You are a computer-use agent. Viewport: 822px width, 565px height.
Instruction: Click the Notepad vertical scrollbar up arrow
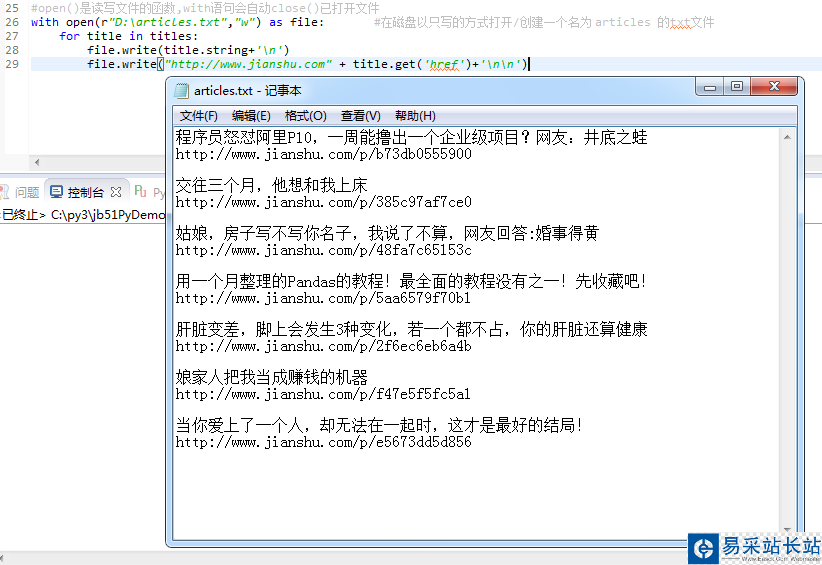coord(787,137)
